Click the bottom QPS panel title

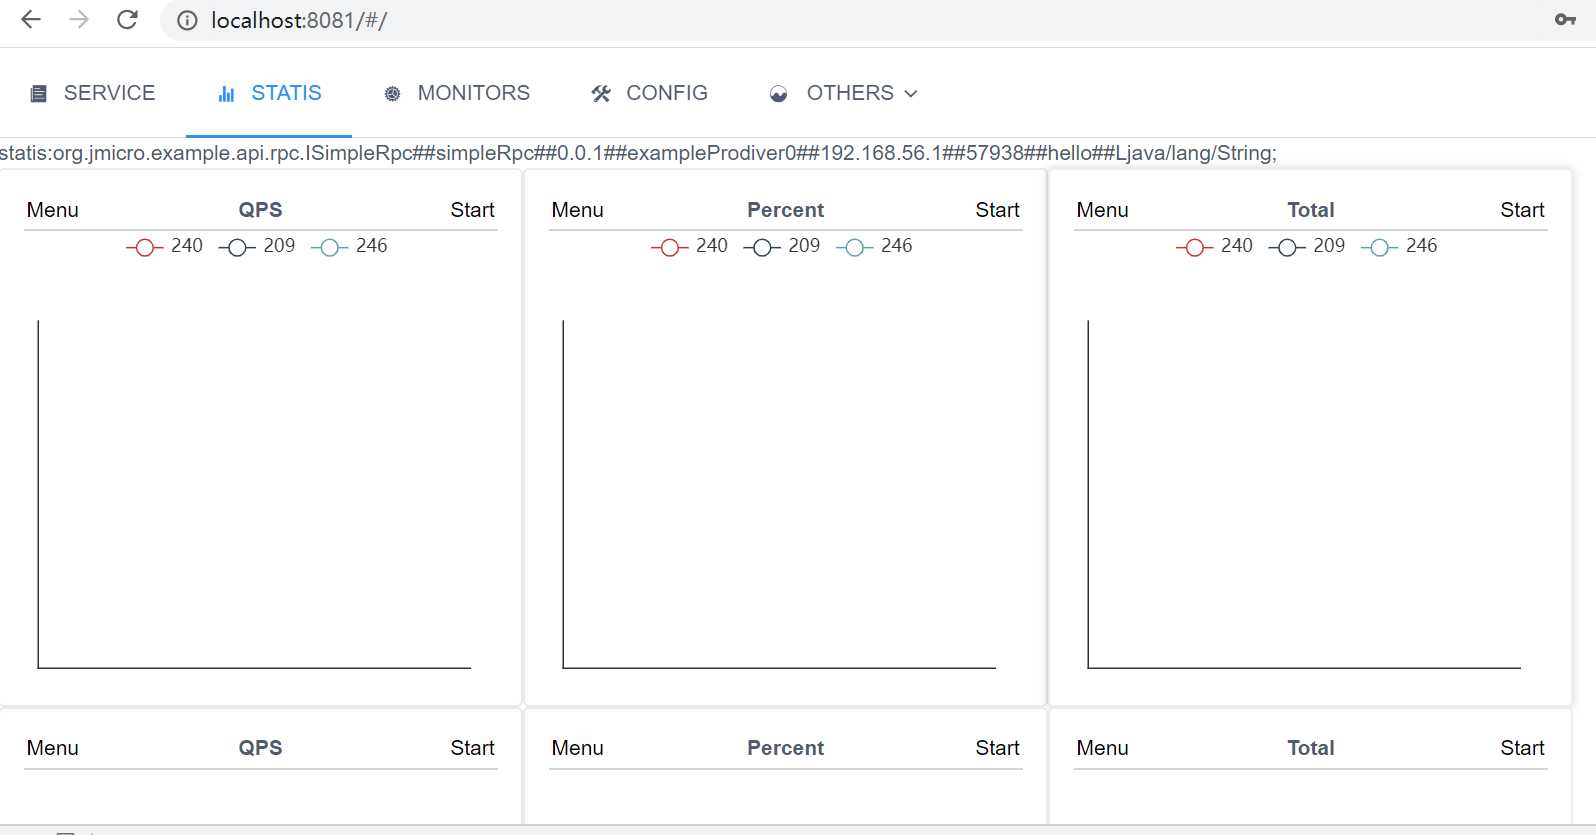point(260,748)
